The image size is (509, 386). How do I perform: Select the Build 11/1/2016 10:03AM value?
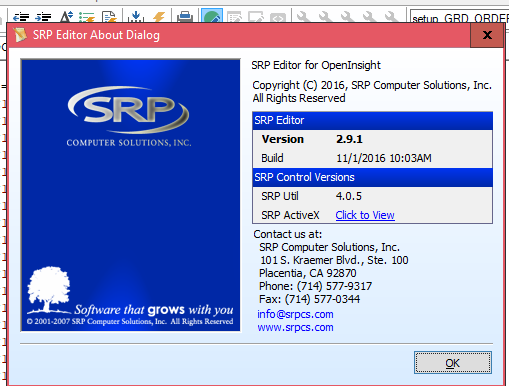click(384, 158)
